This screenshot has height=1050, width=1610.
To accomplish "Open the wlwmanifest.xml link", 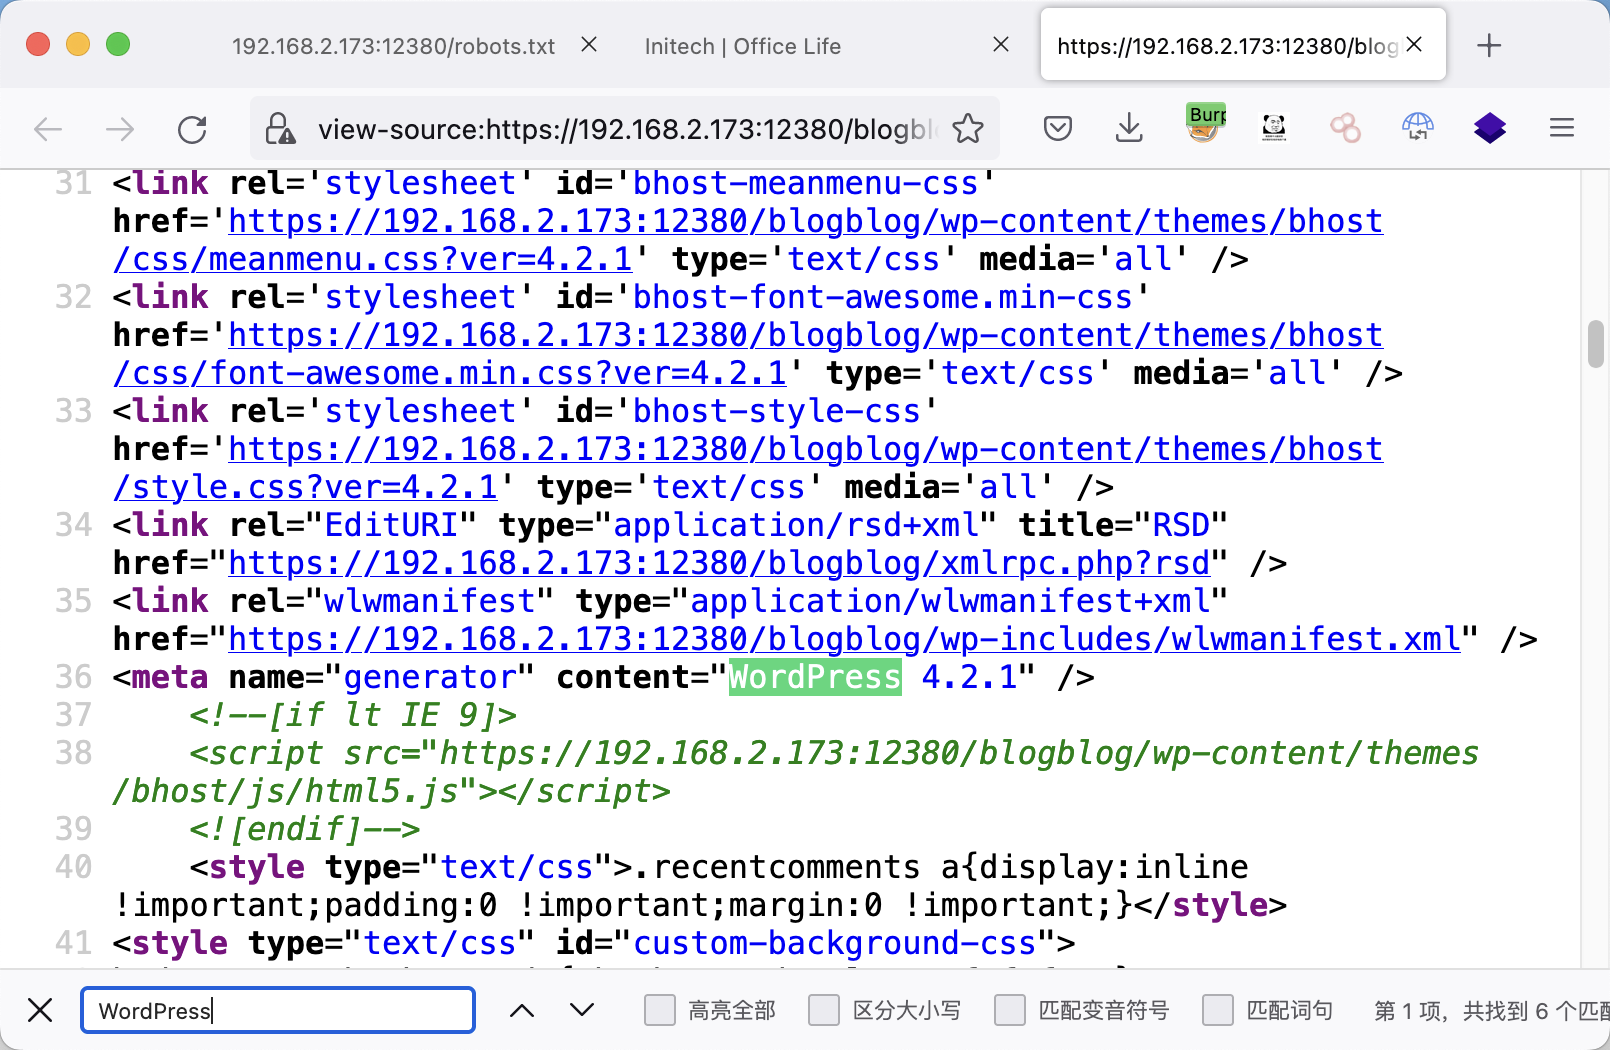I will point(844,640).
